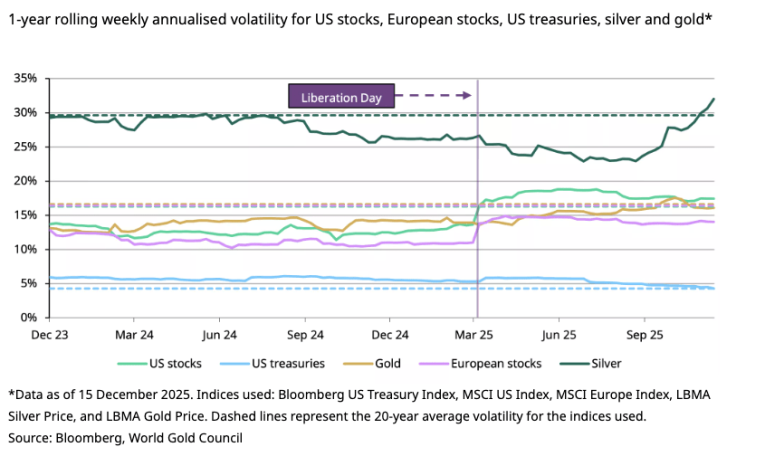The image size is (765, 466).
Task: Click the purple dashed Liberation Day arrow
Action: click(435, 96)
